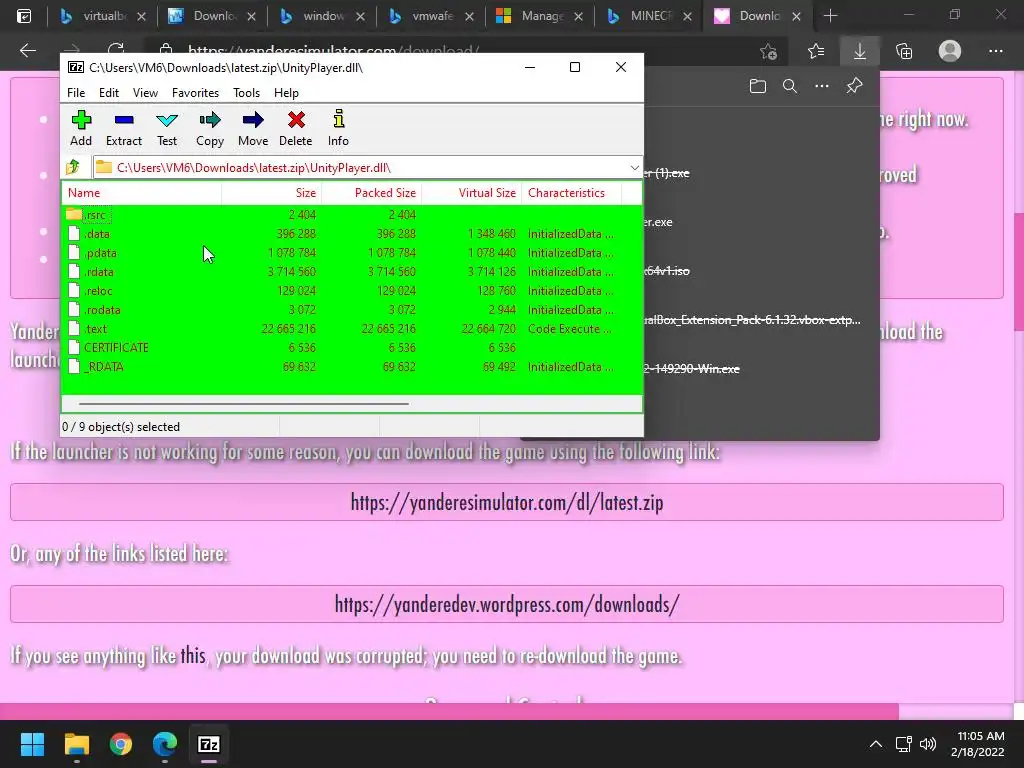Sort 7-Zip list by Name column
This screenshot has height=768, width=1024.
point(141,193)
